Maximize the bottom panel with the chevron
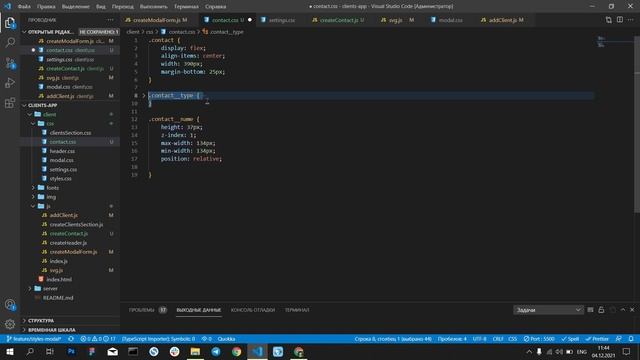Screen dimensions: 640x360 (x=623, y=310)
